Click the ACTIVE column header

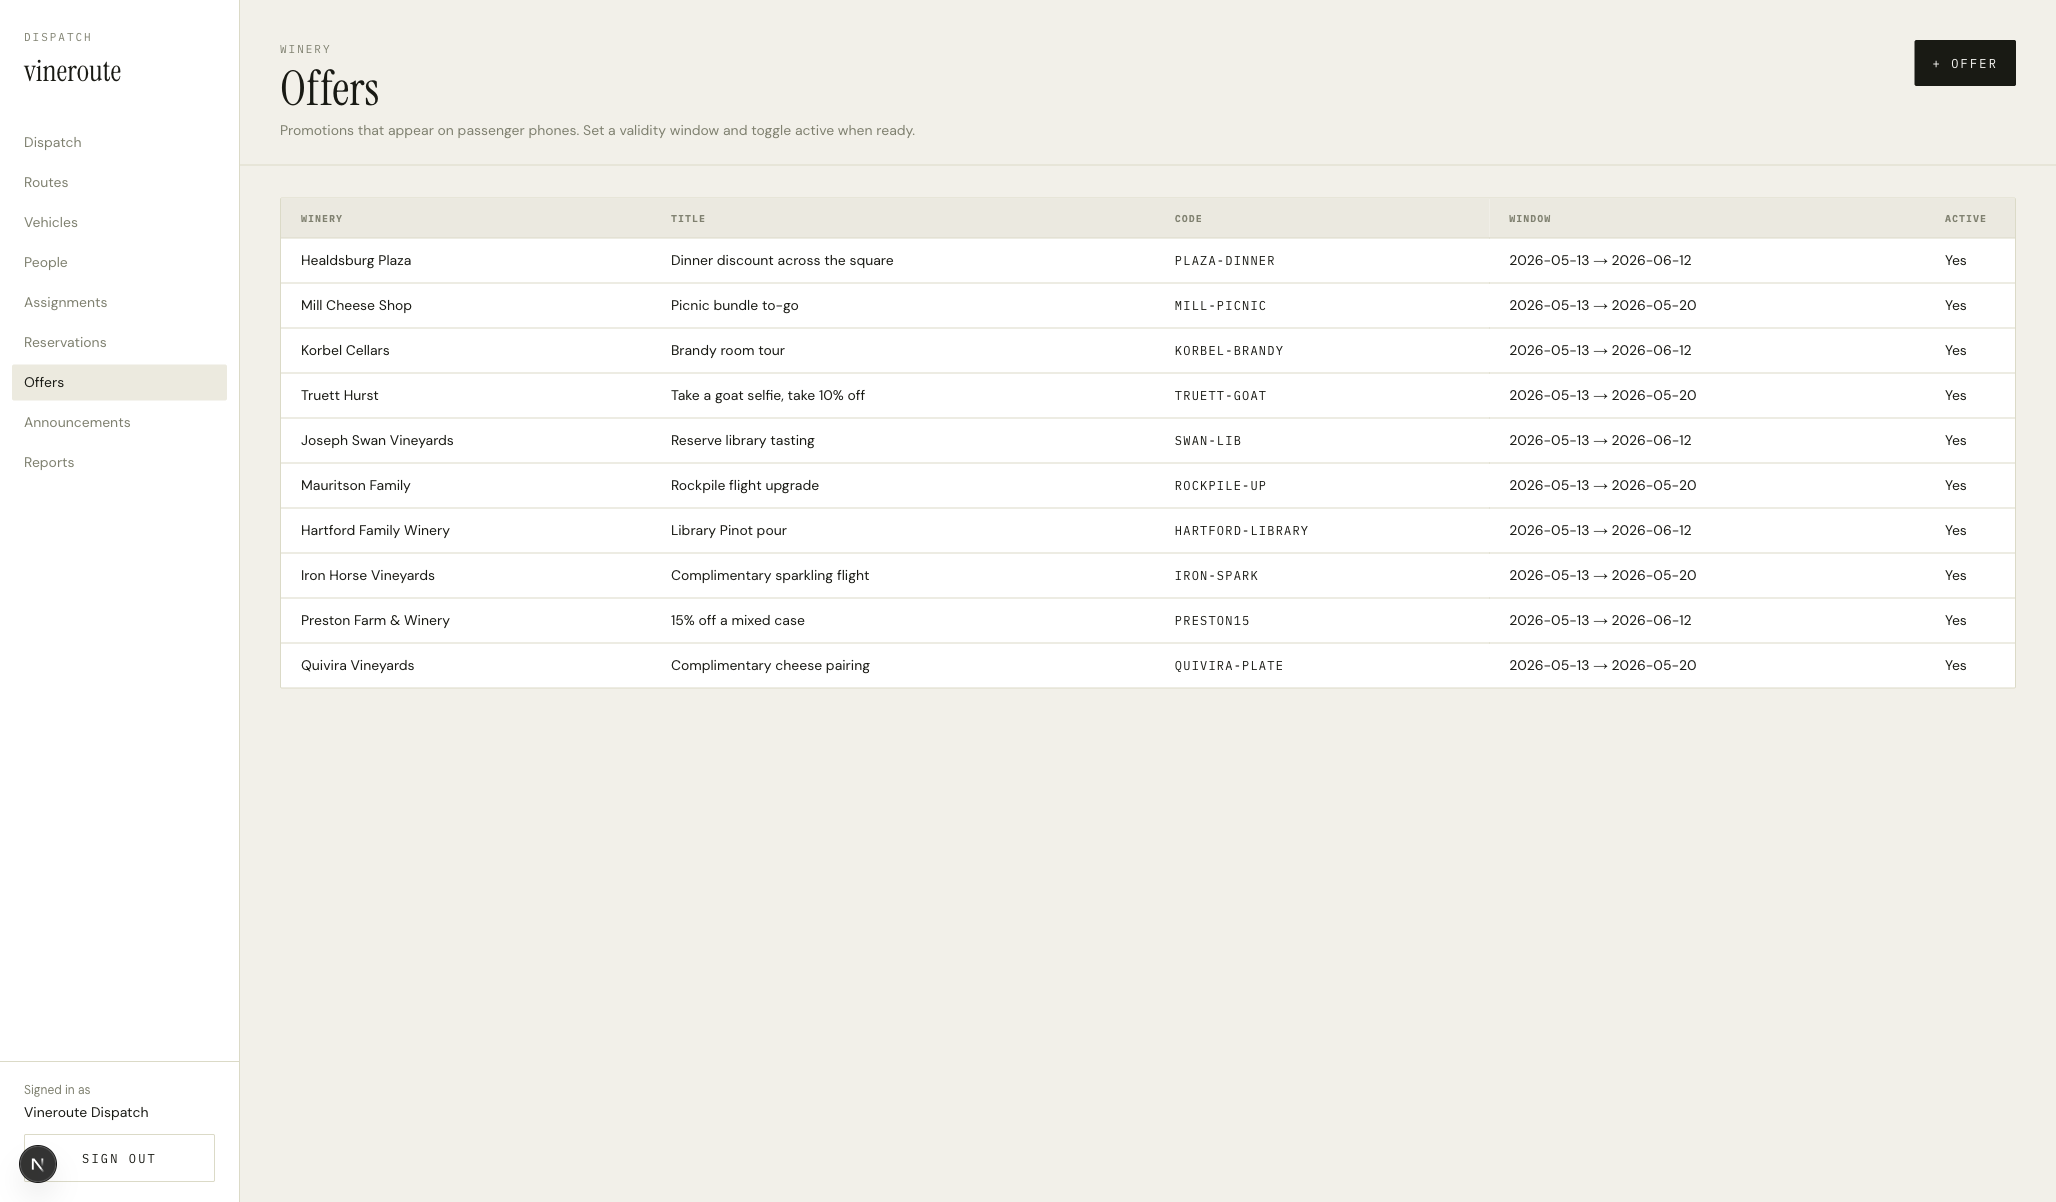pos(1965,219)
